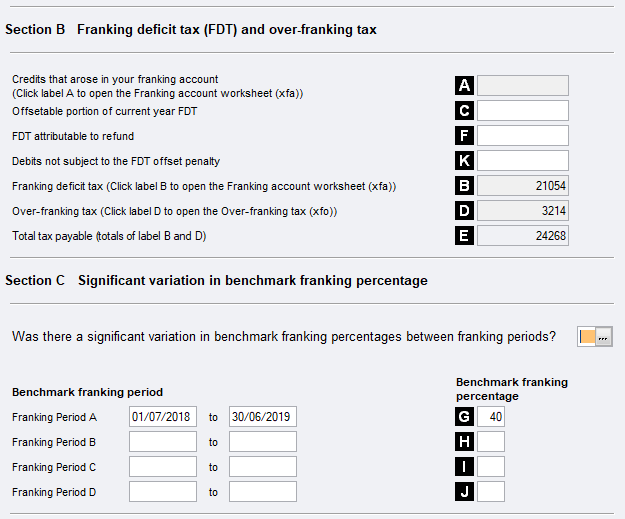Open Franking account worksheet via label B
The width and height of the screenshot is (625, 519).
(x=464, y=186)
